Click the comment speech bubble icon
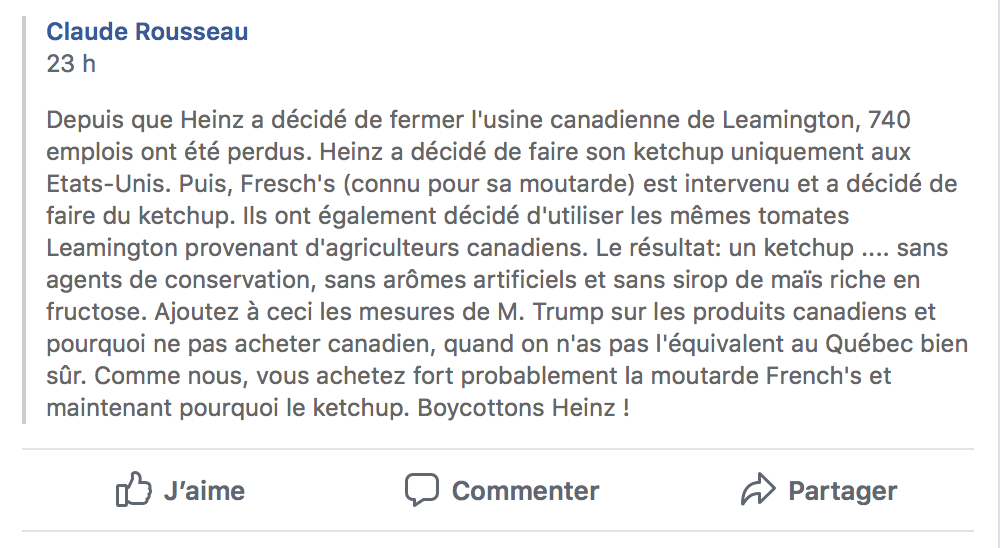The width and height of the screenshot is (1000, 548). [422, 490]
